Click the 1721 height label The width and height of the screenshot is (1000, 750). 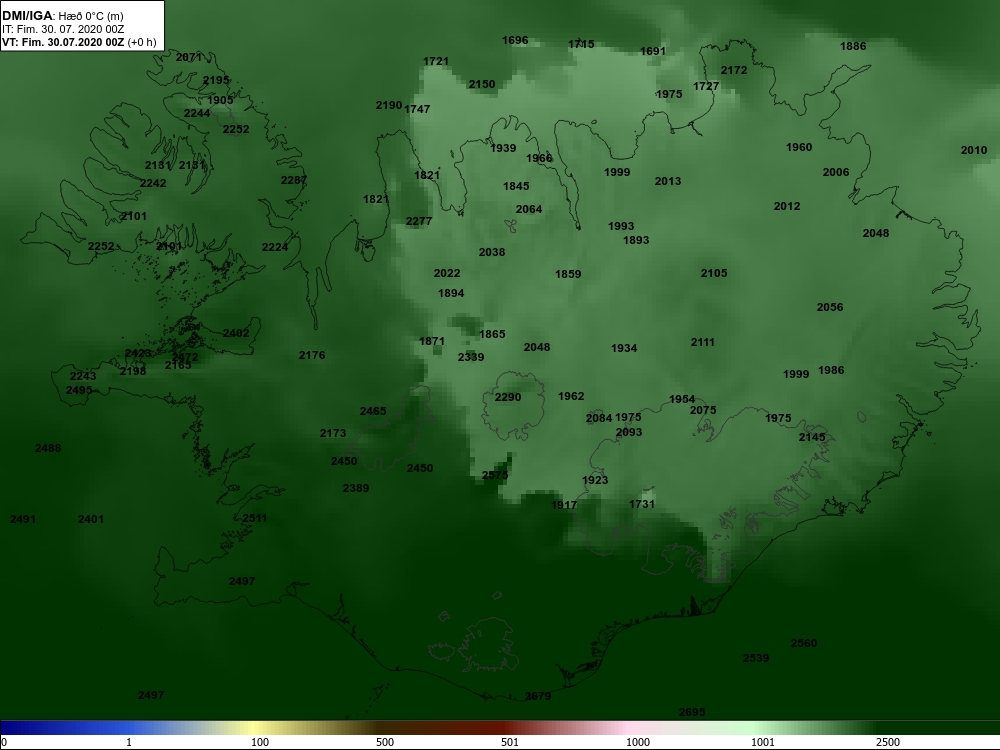tap(436, 61)
